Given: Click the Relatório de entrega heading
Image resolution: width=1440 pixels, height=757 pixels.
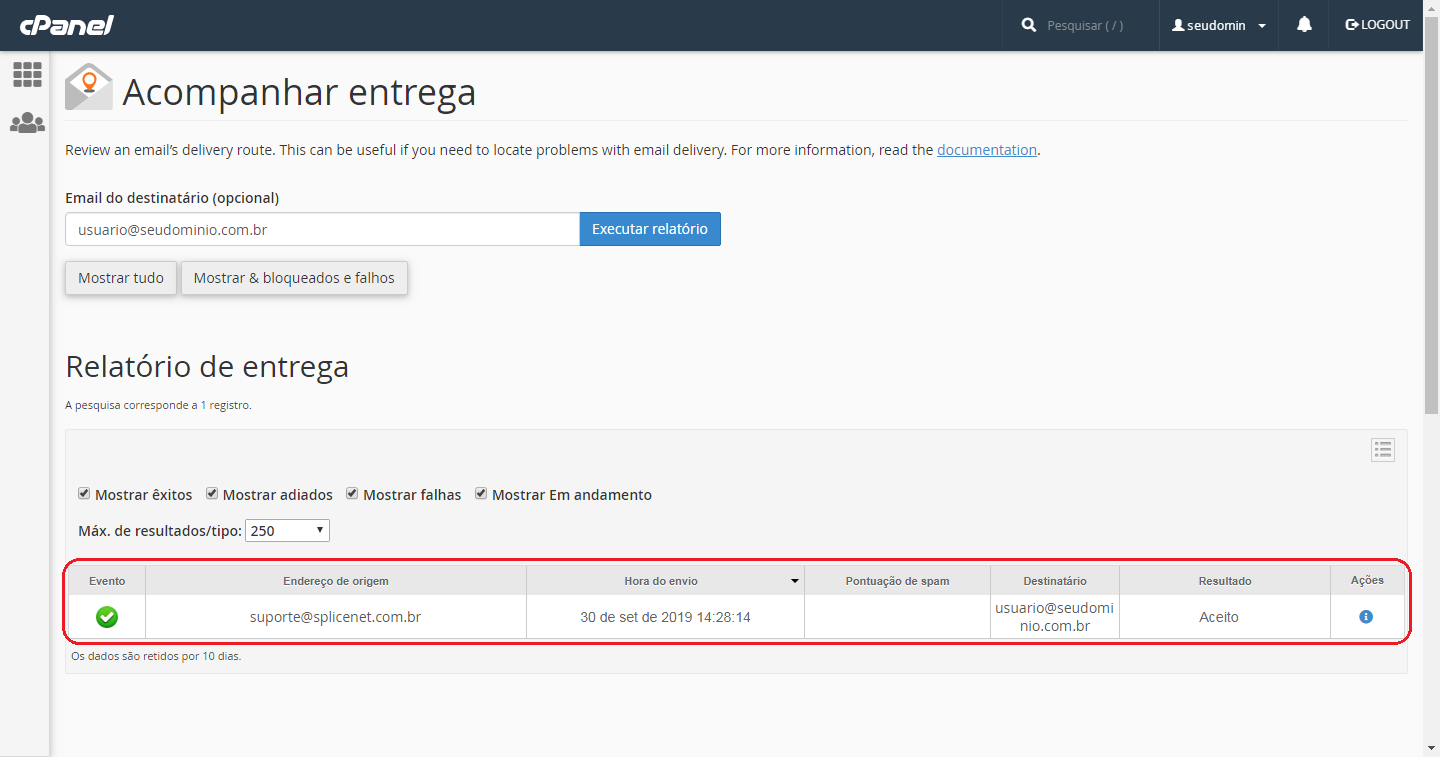Looking at the screenshot, I should (x=207, y=367).
